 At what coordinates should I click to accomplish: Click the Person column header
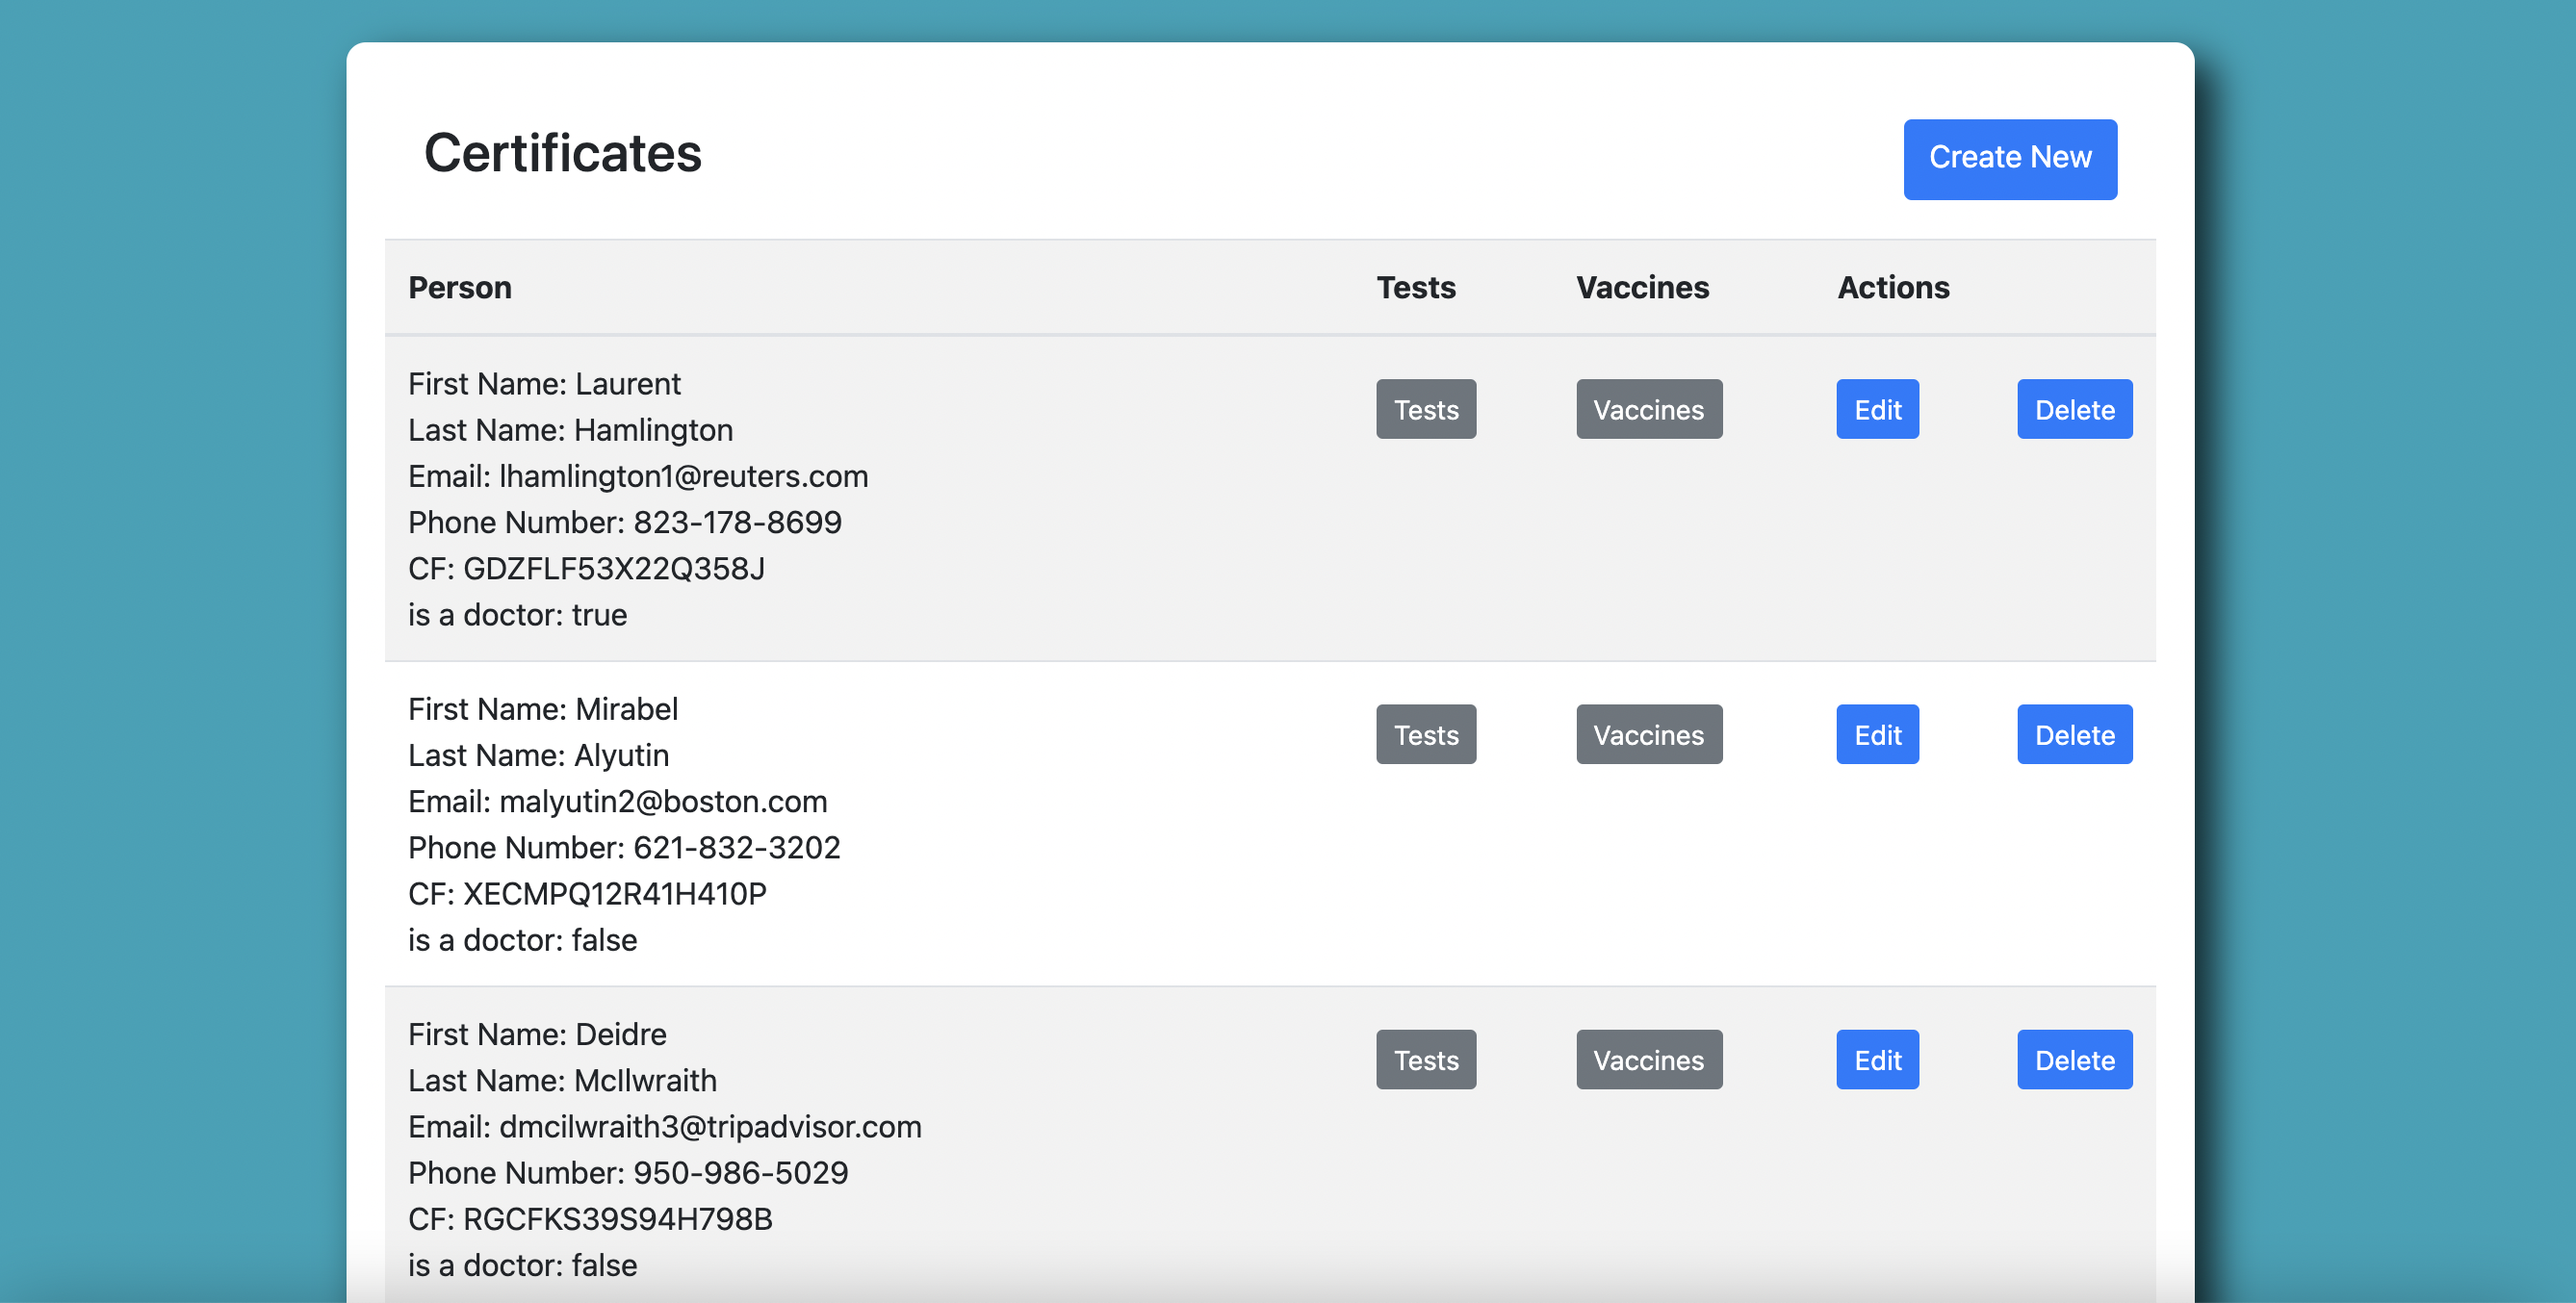459,287
